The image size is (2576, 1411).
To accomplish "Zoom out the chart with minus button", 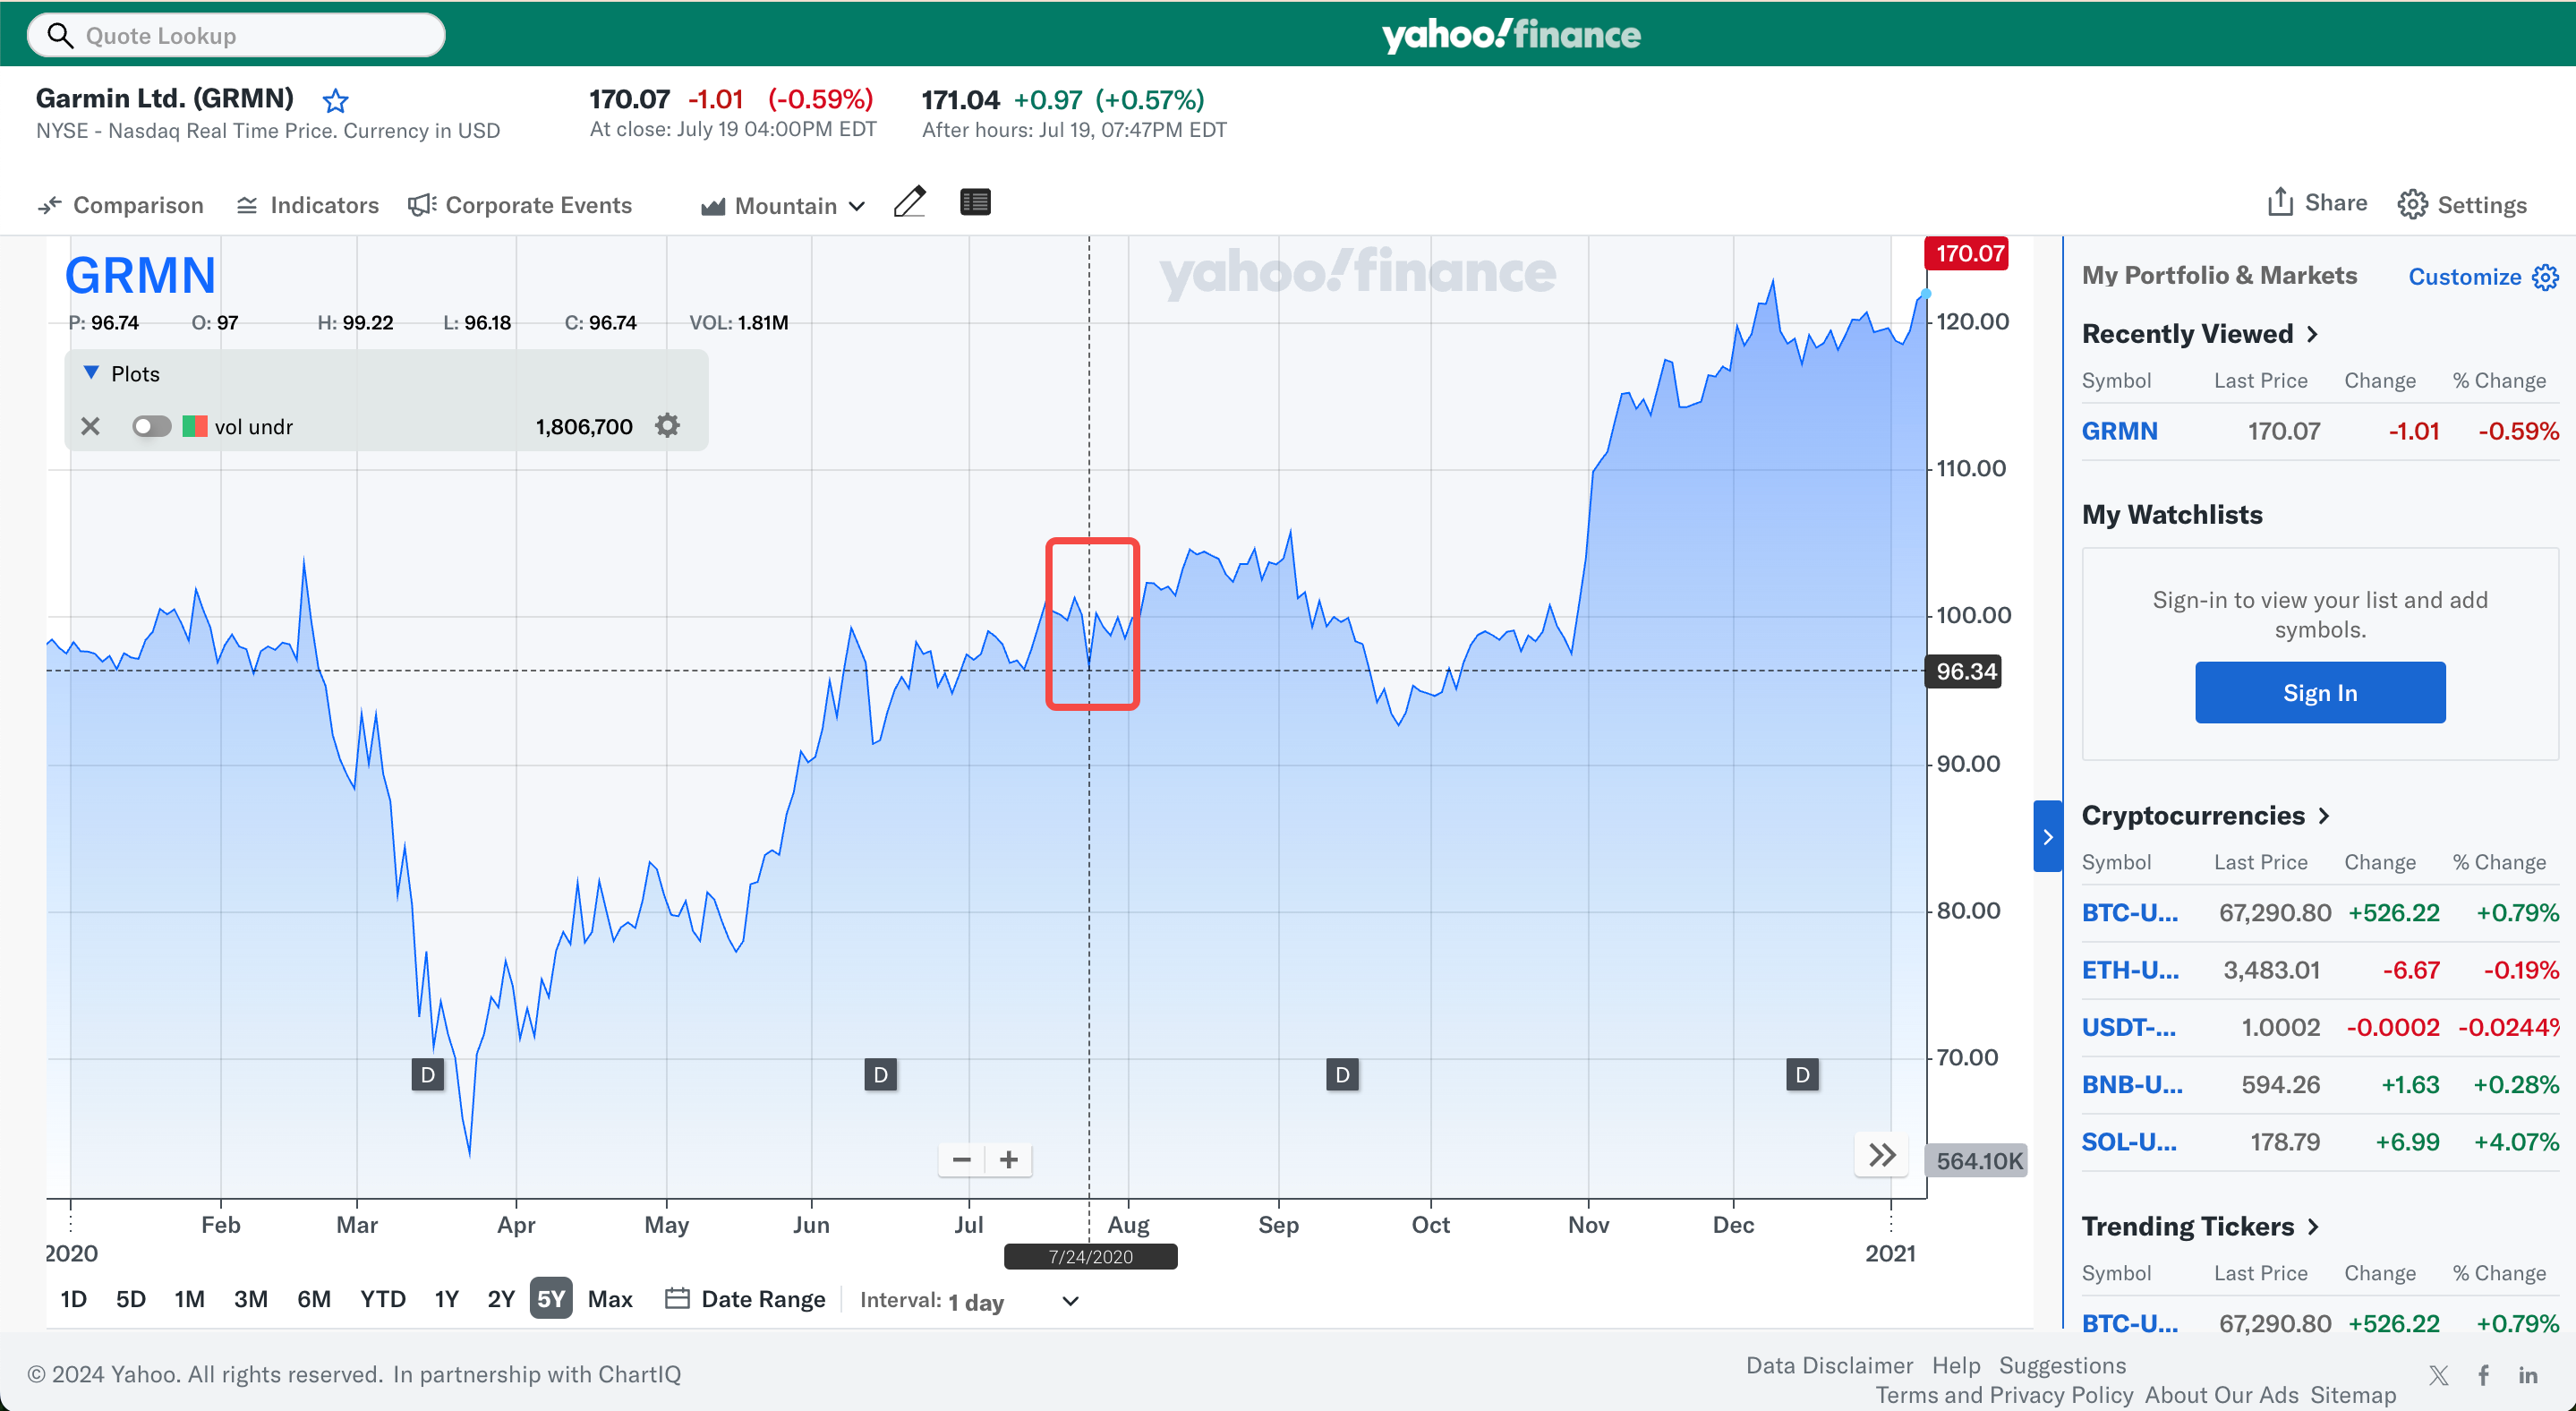I will click(961, 1160).
